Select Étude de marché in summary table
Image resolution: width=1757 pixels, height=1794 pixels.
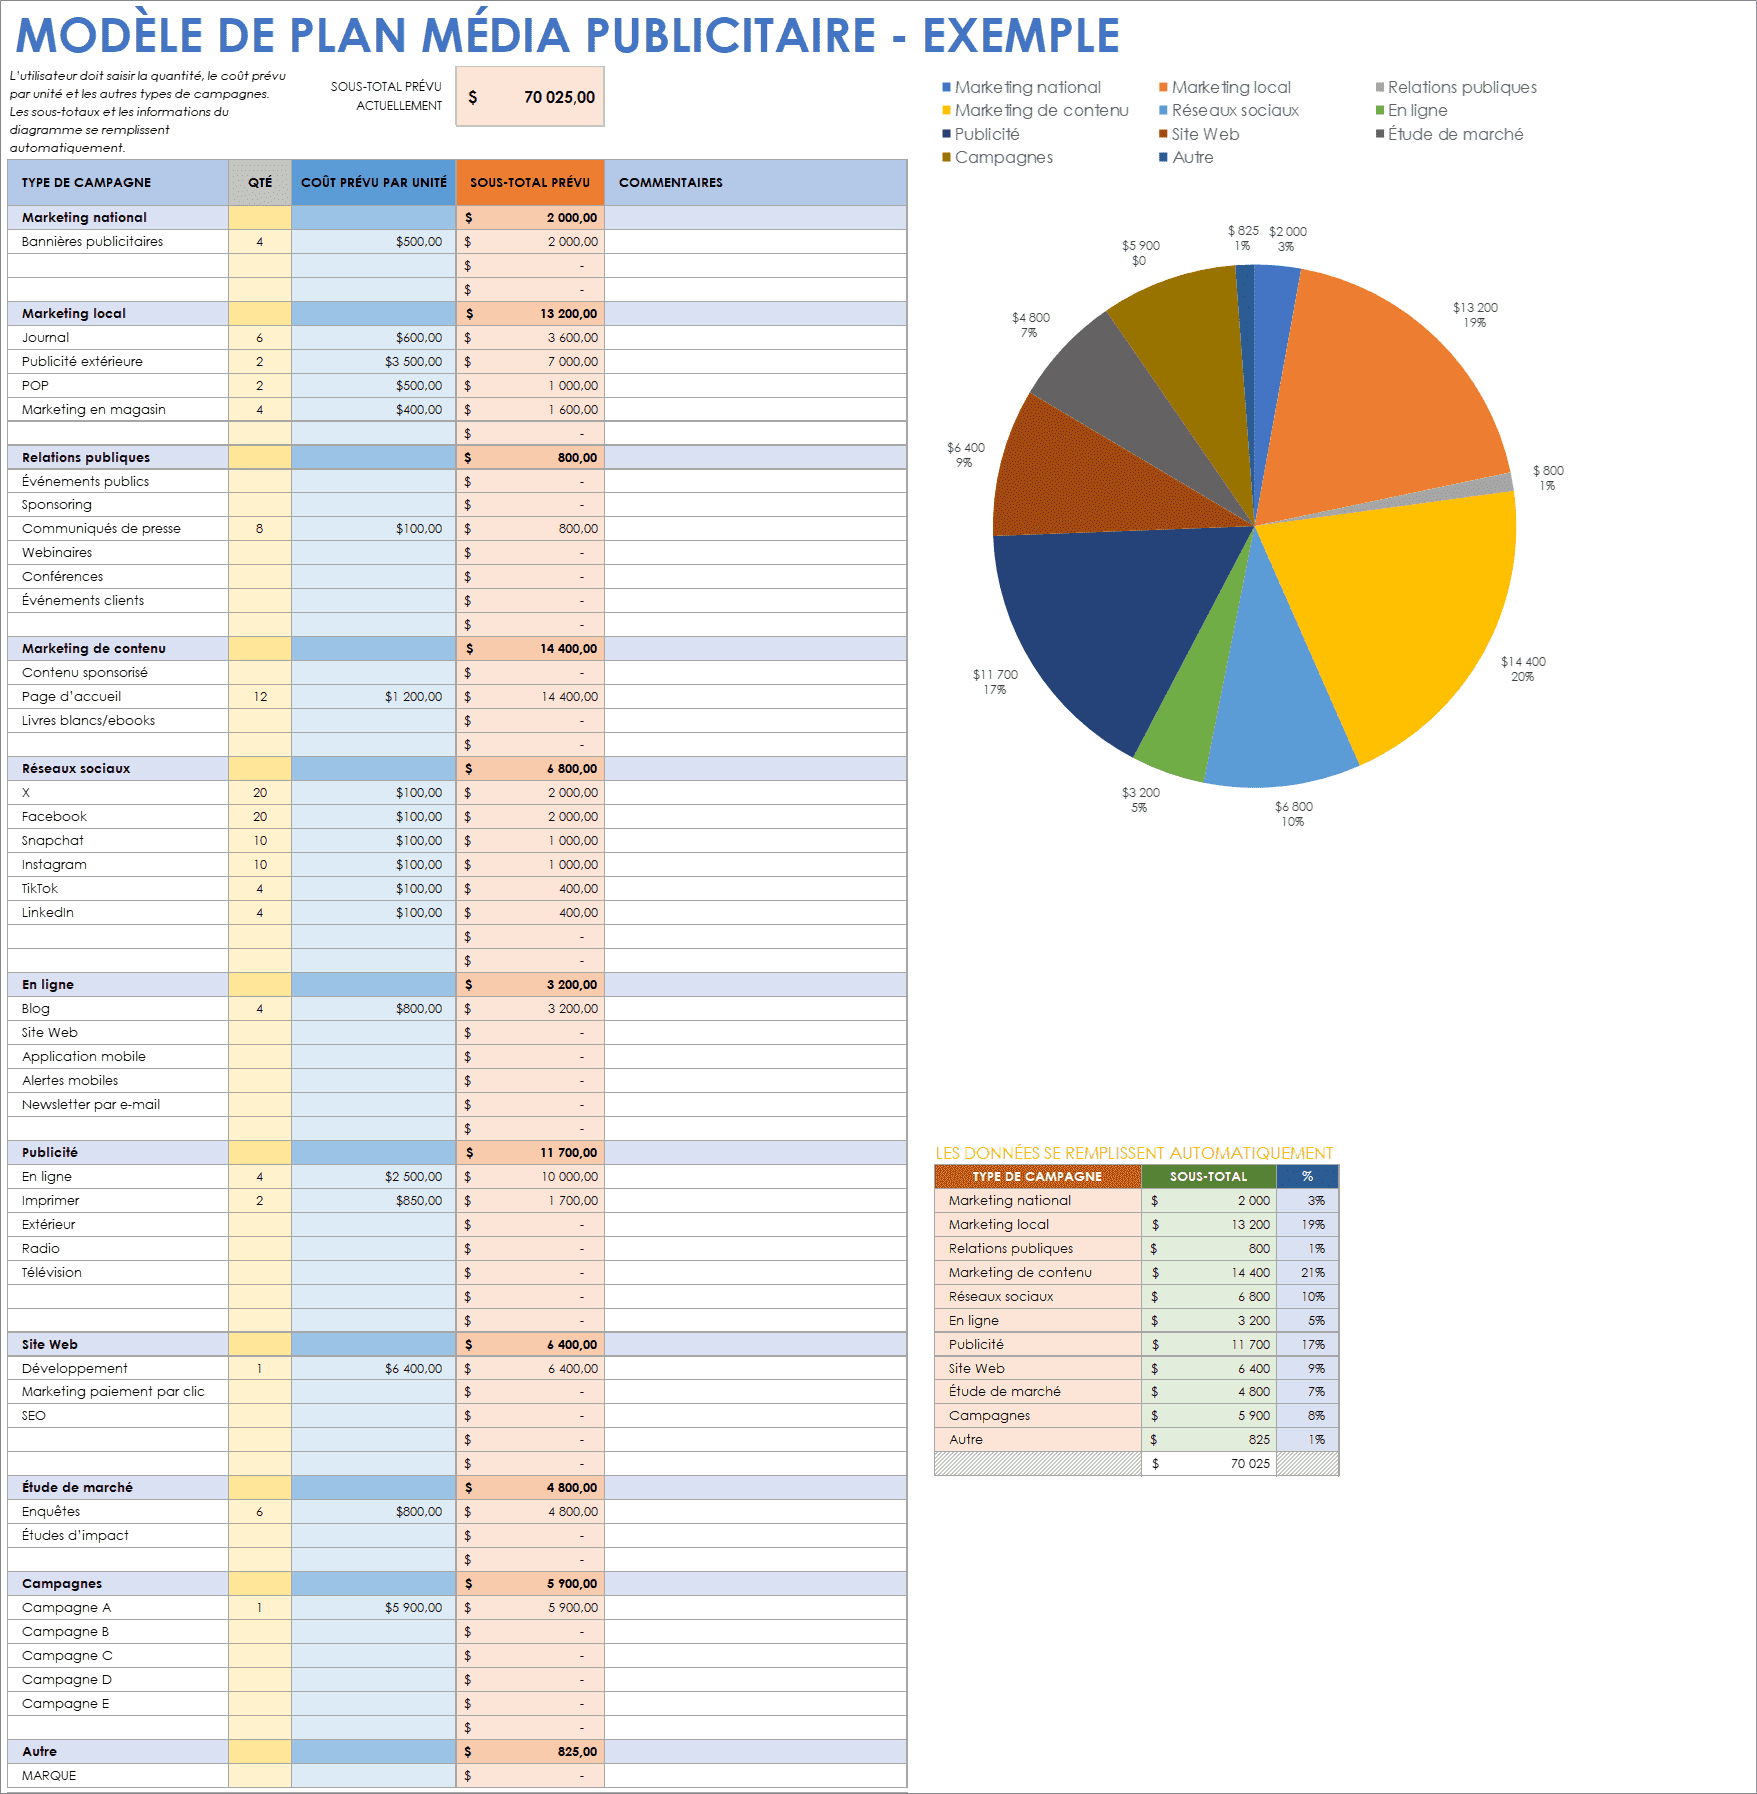pos(1038,1392)
